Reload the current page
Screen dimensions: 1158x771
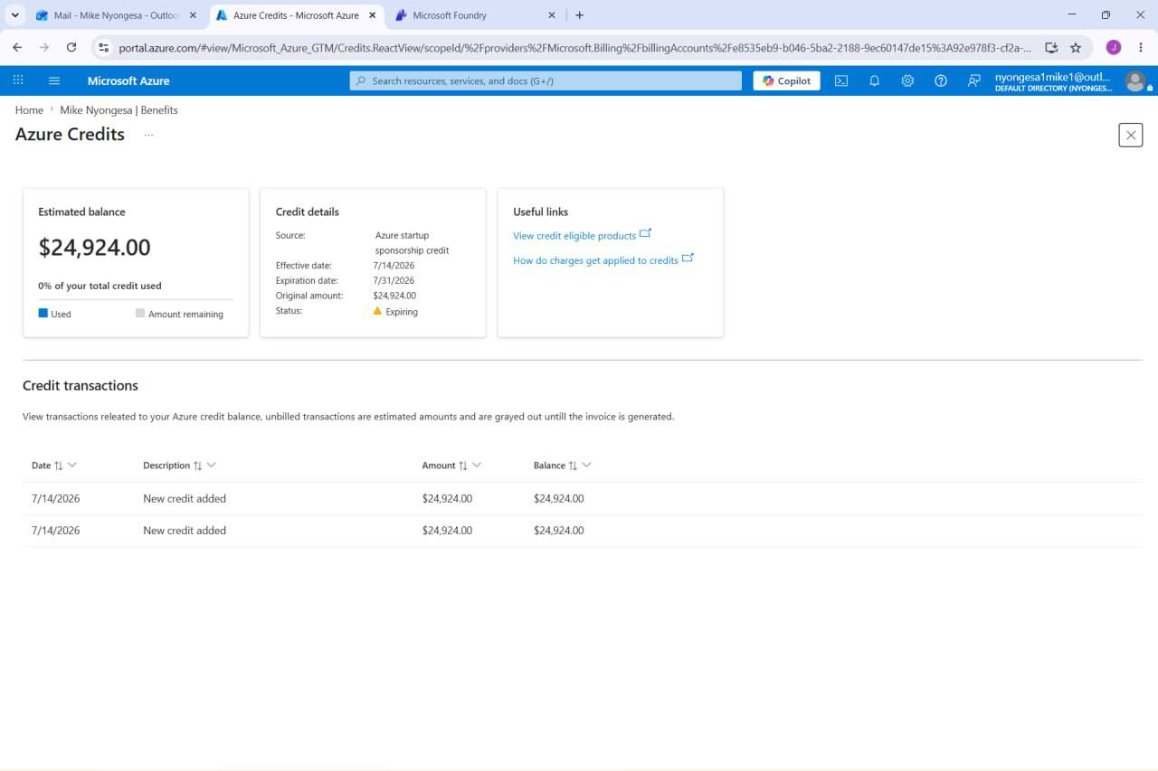click(x=71, y=47)
